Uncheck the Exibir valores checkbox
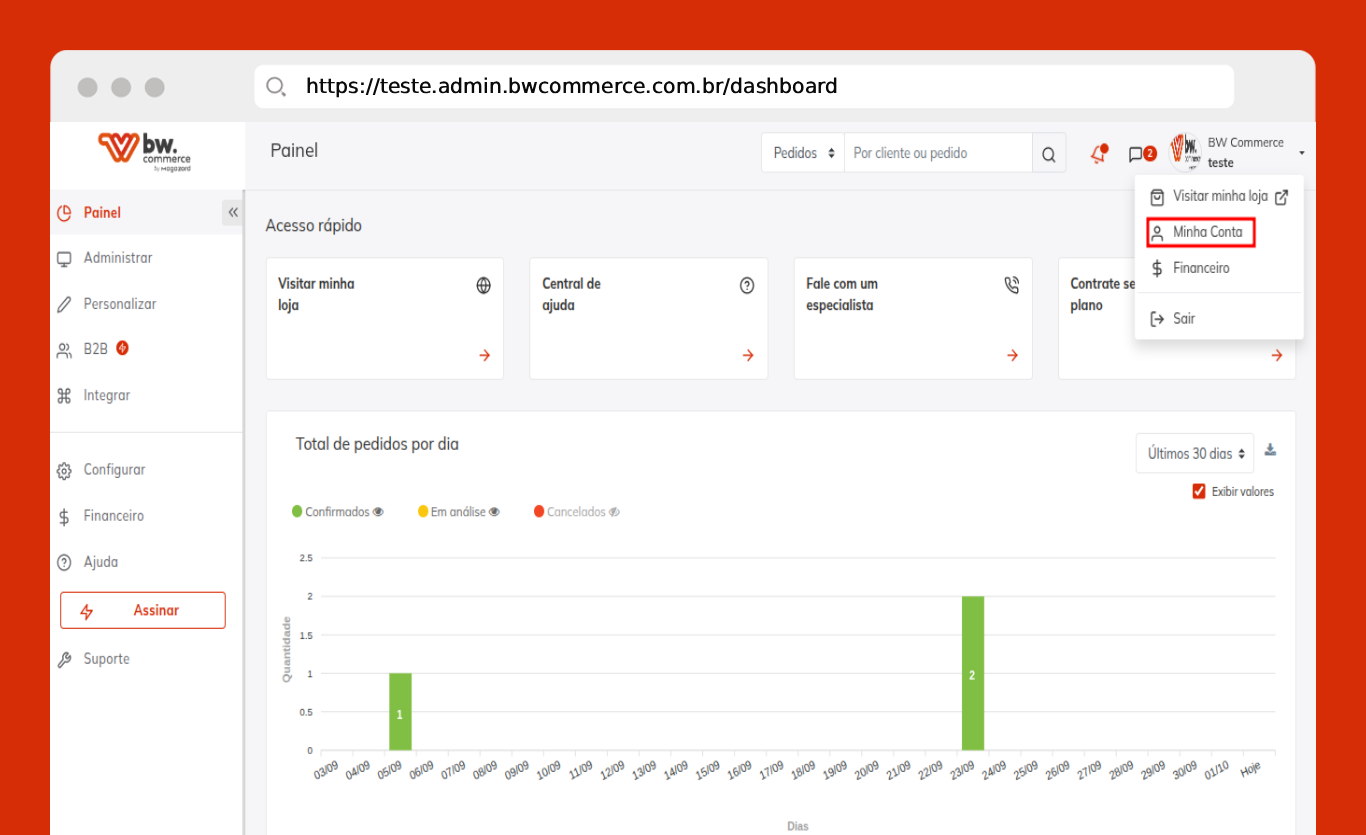The image size is (1366, 835). click(1199, 491)
